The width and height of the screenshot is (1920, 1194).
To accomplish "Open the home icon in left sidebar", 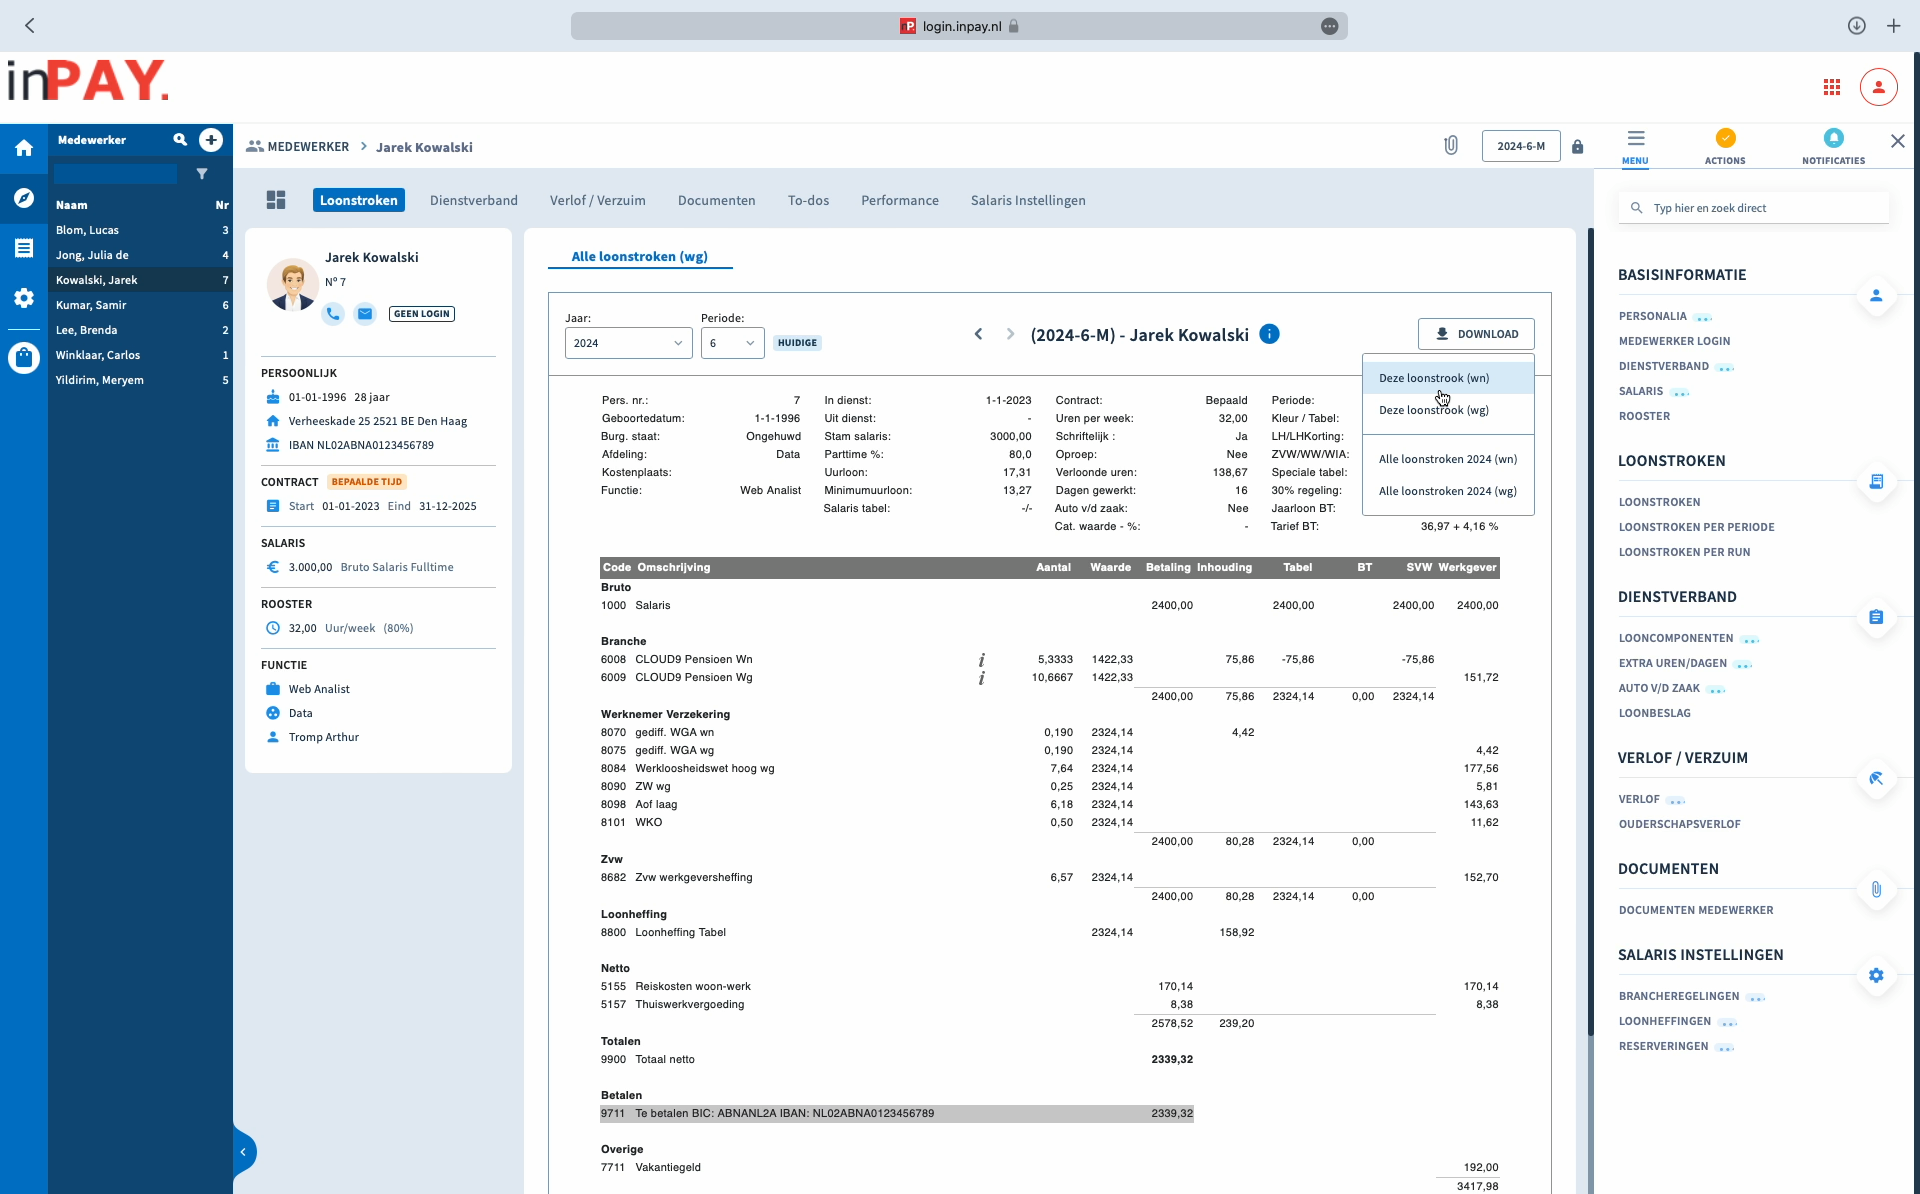I will tap(24, 148).
